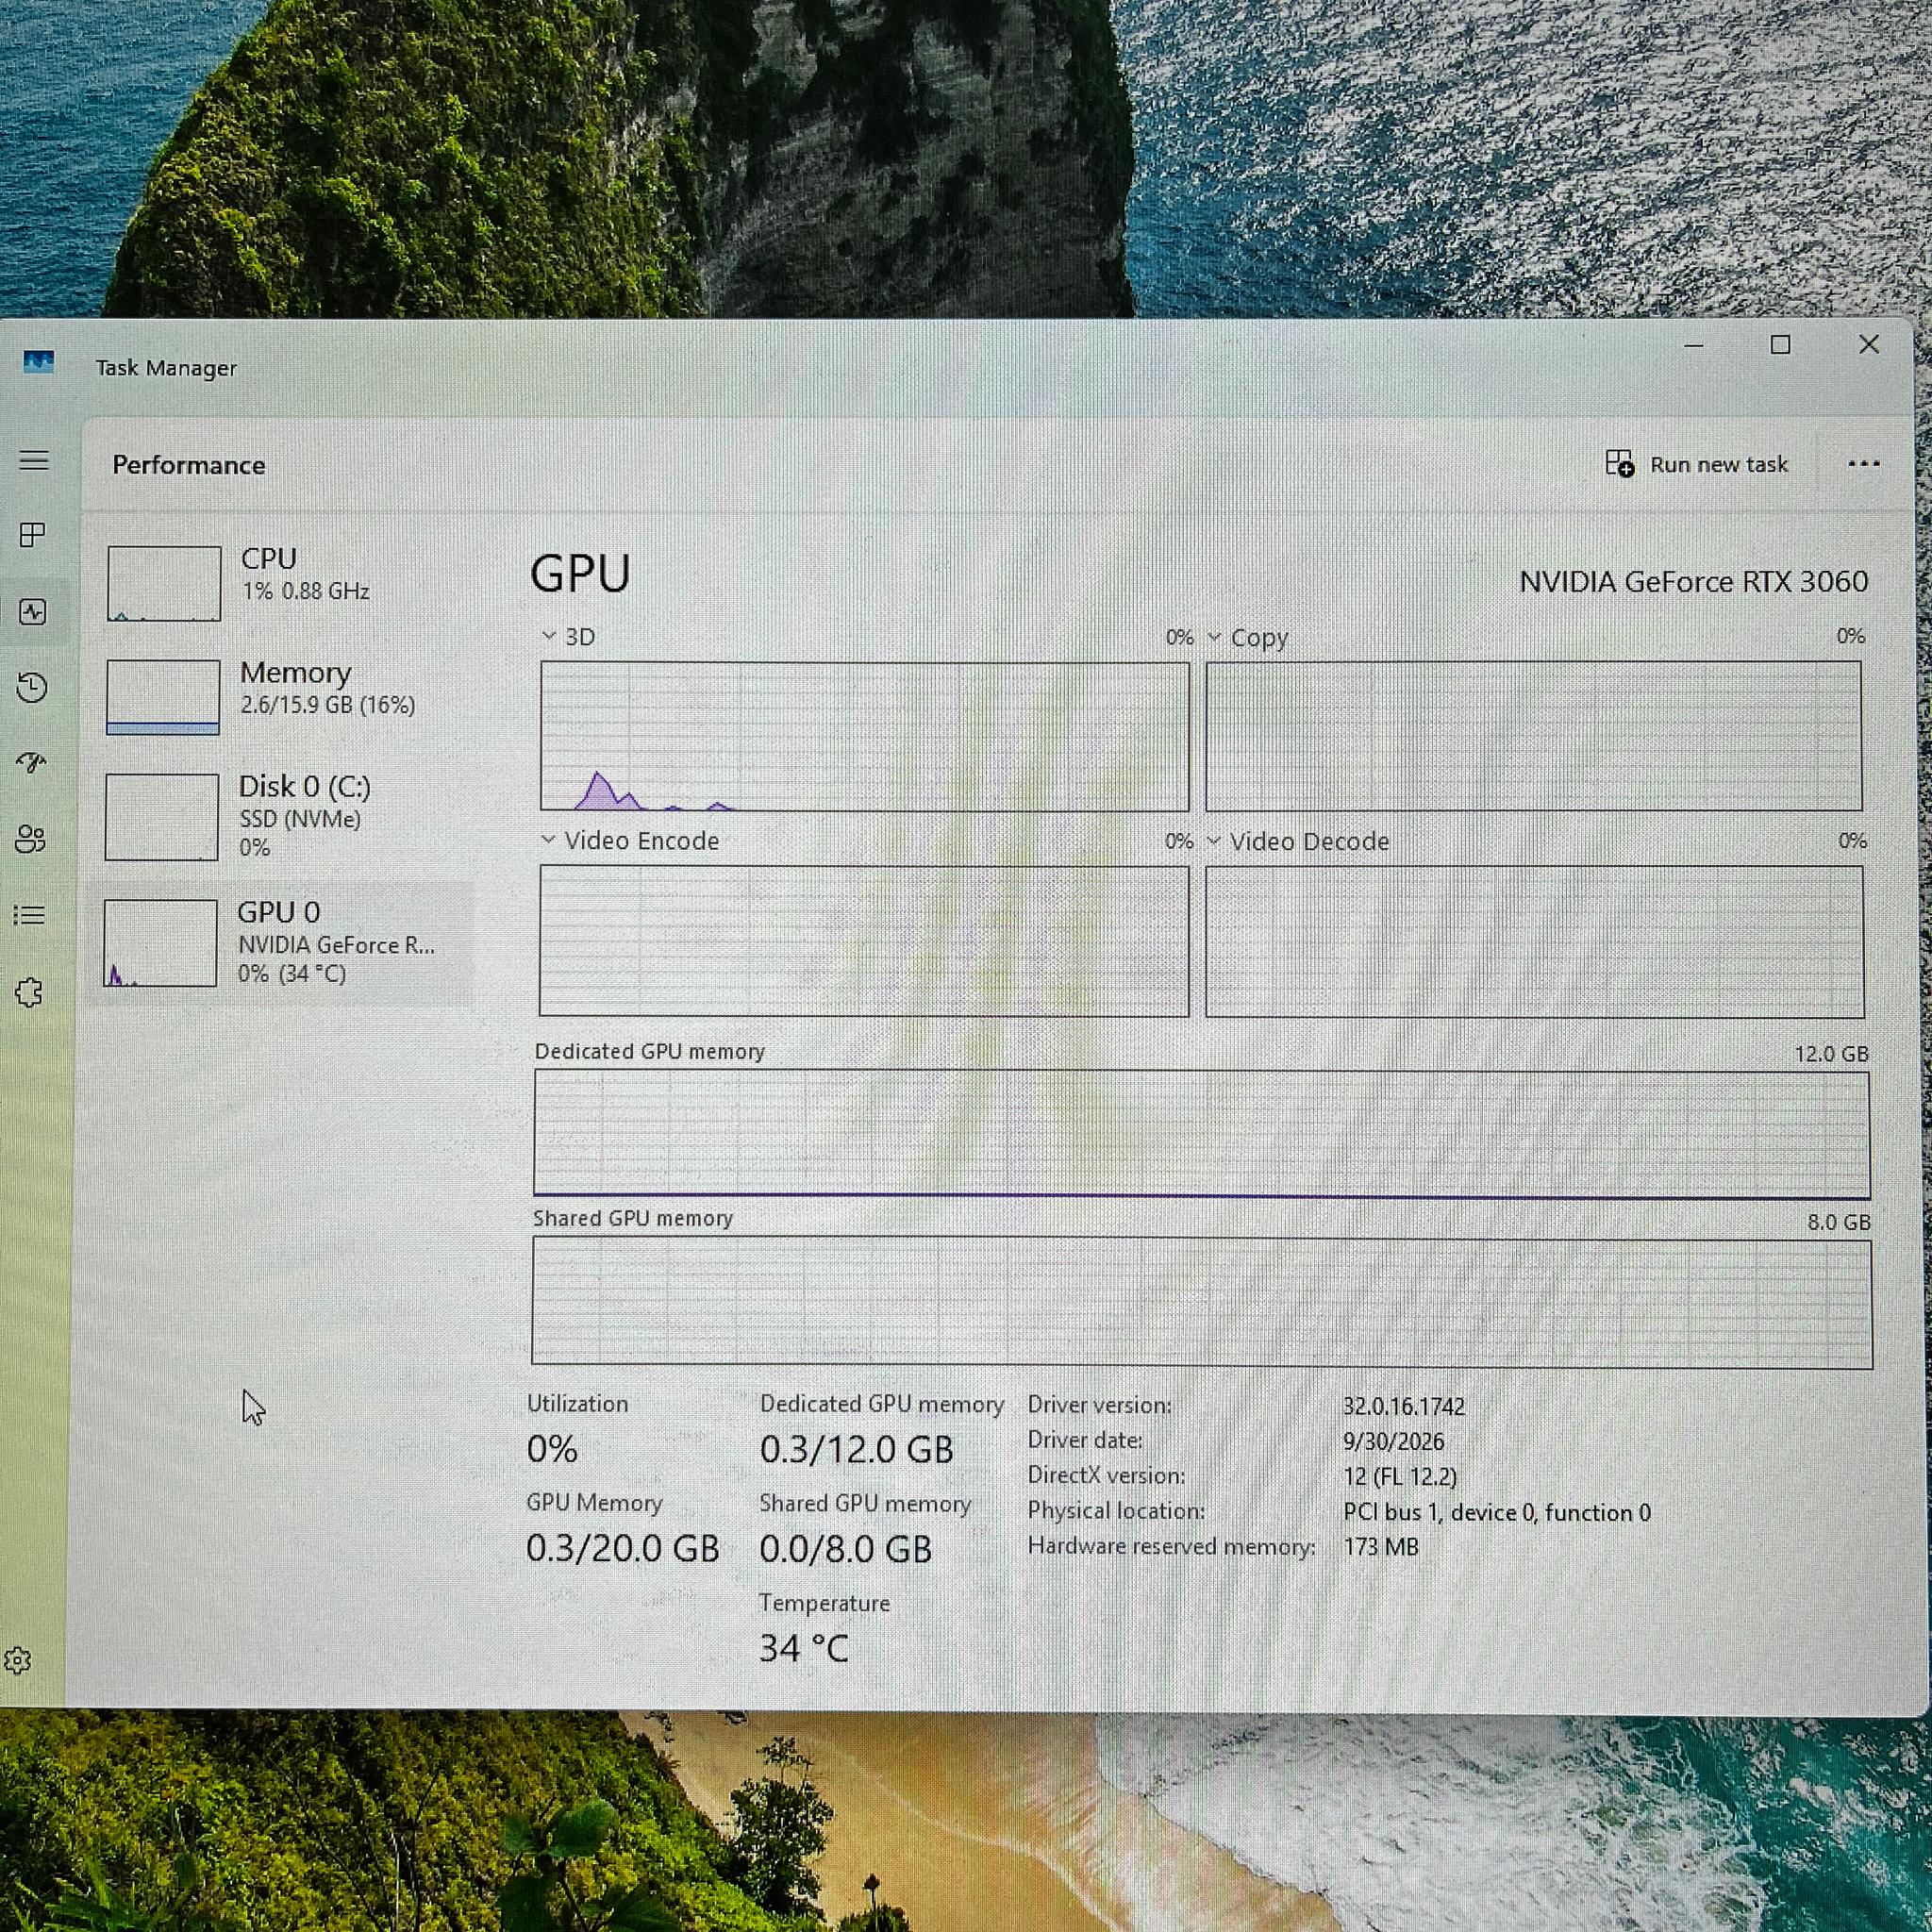Click Run new task button
The width and height of the screenshot is (1932, 1932).
pos(1697,463)
